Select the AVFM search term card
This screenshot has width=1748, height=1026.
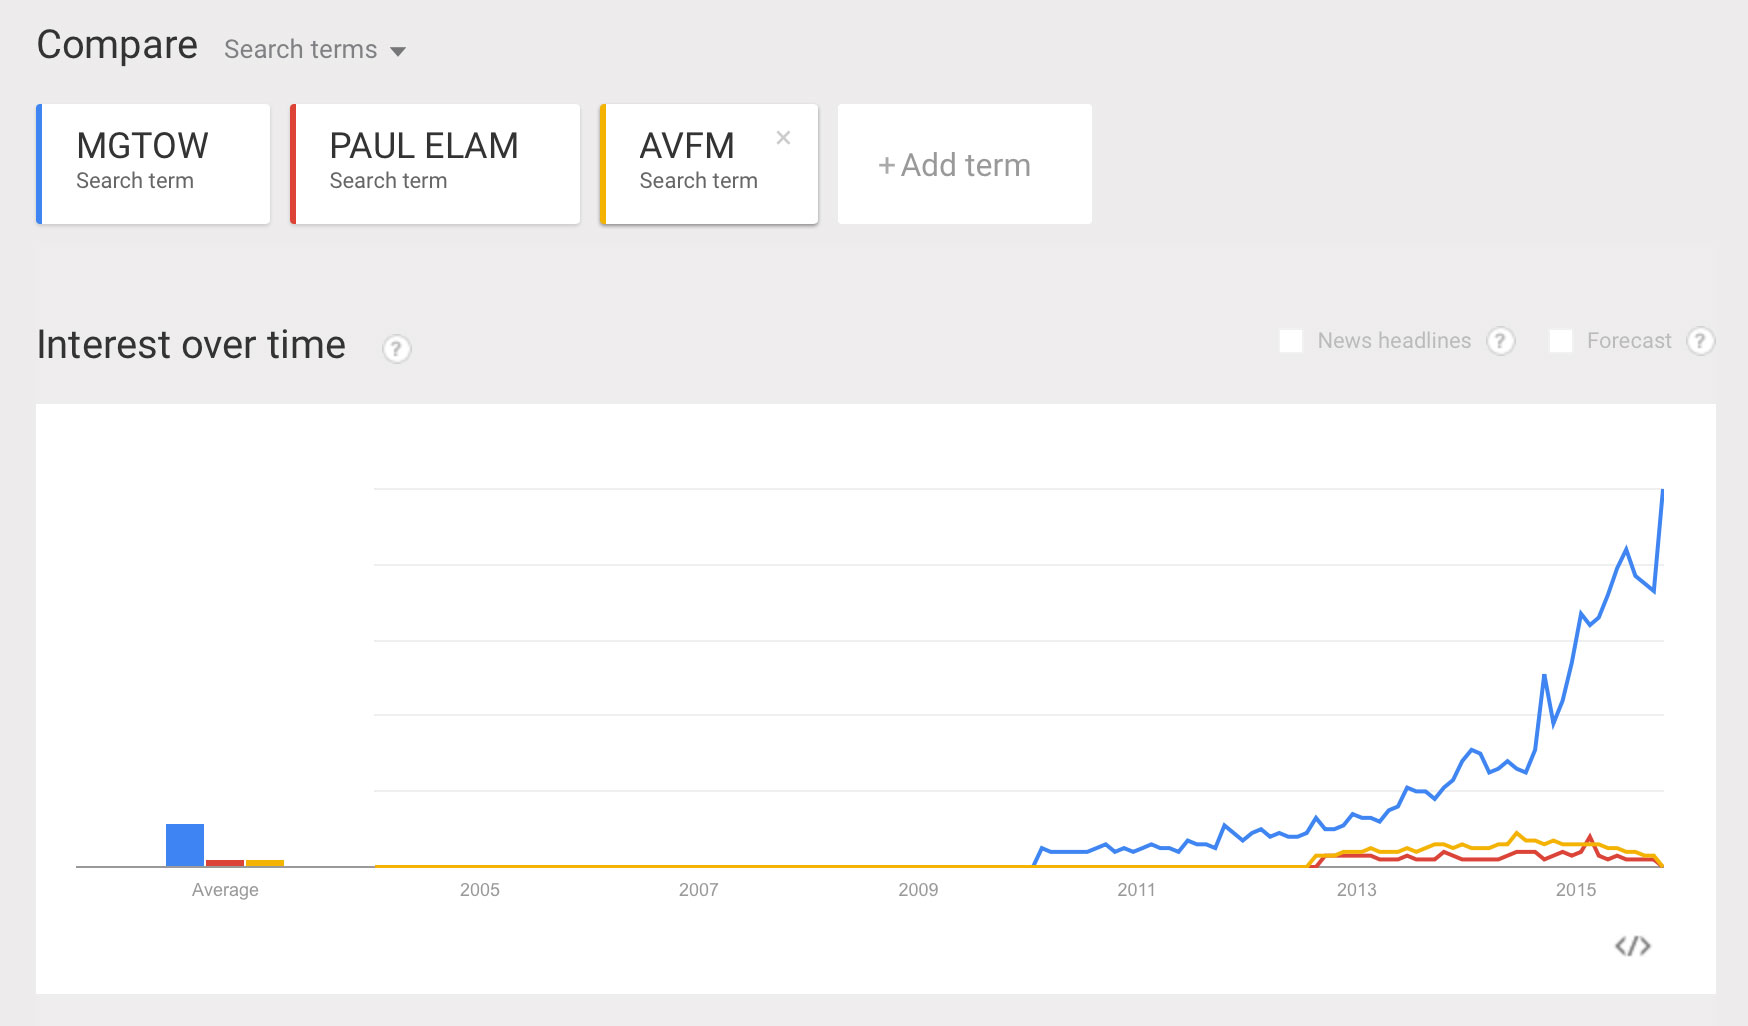[700, 164]
